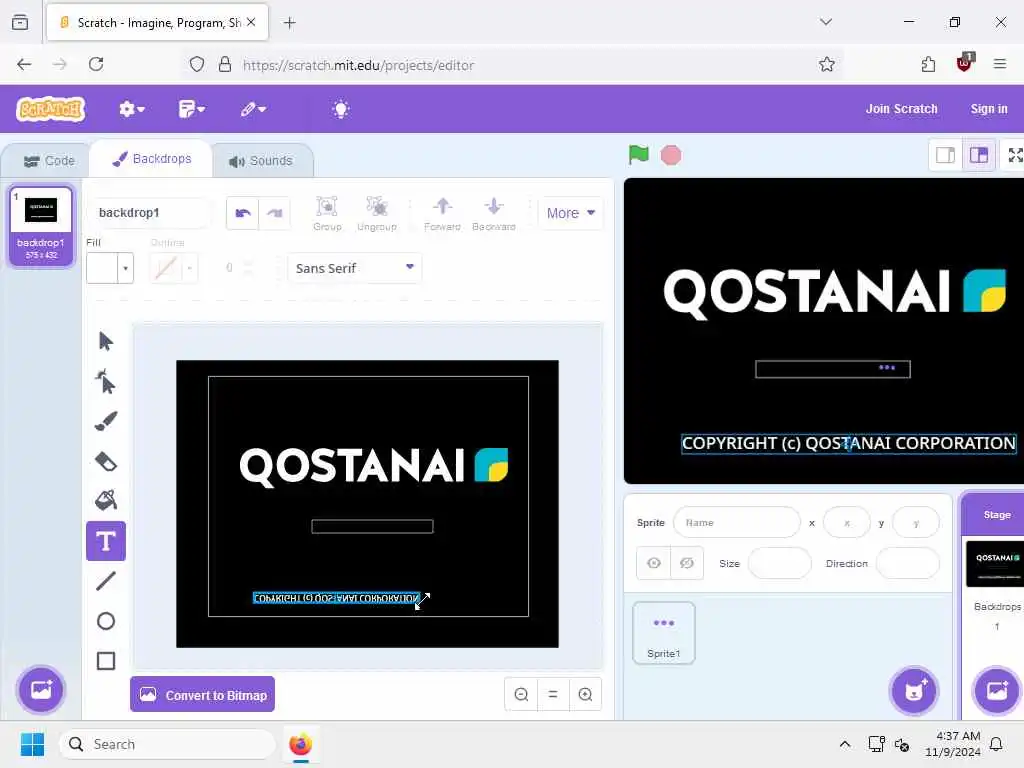
Task: Switch to the Code tab
Action: click(x=49, y=161)
